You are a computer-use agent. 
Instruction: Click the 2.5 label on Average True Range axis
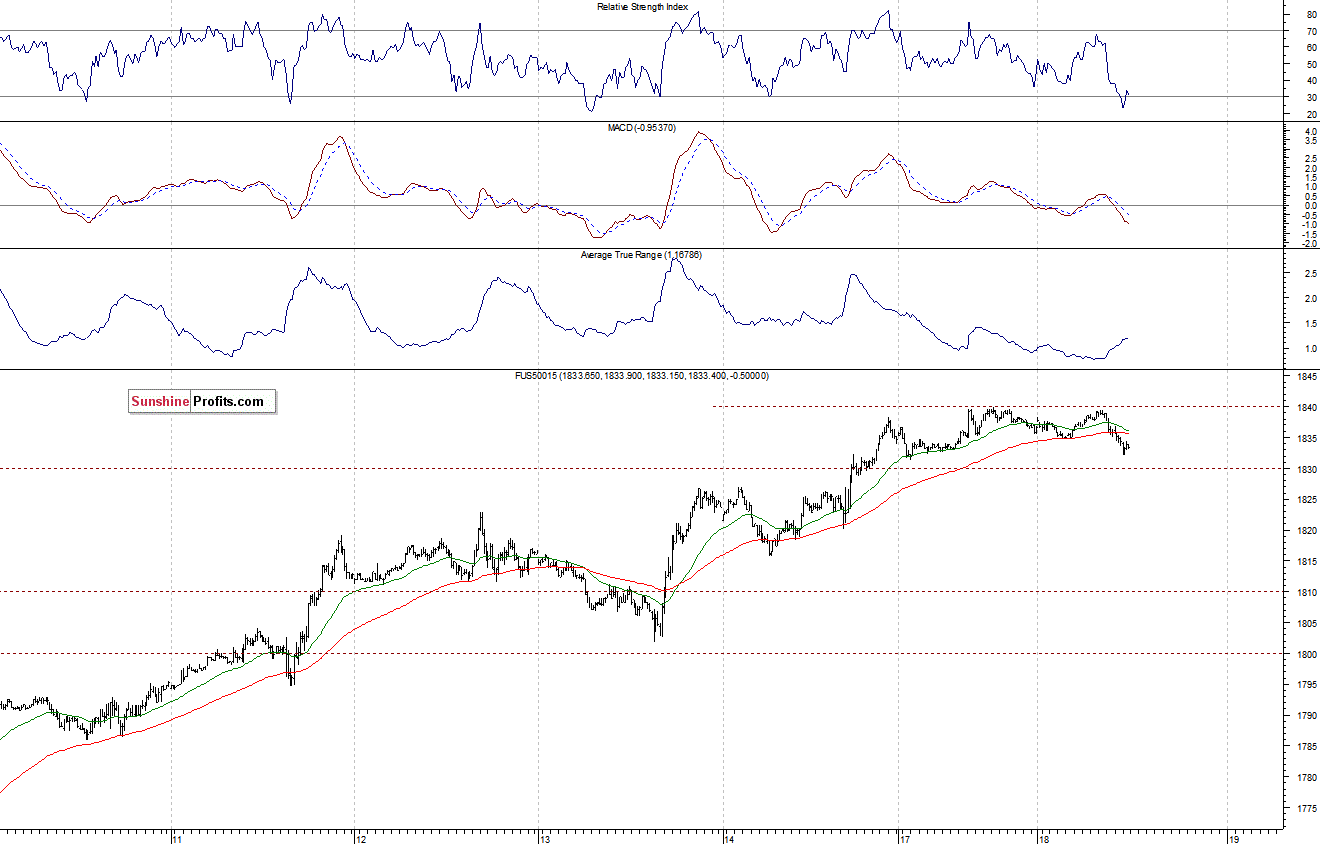1310,273
